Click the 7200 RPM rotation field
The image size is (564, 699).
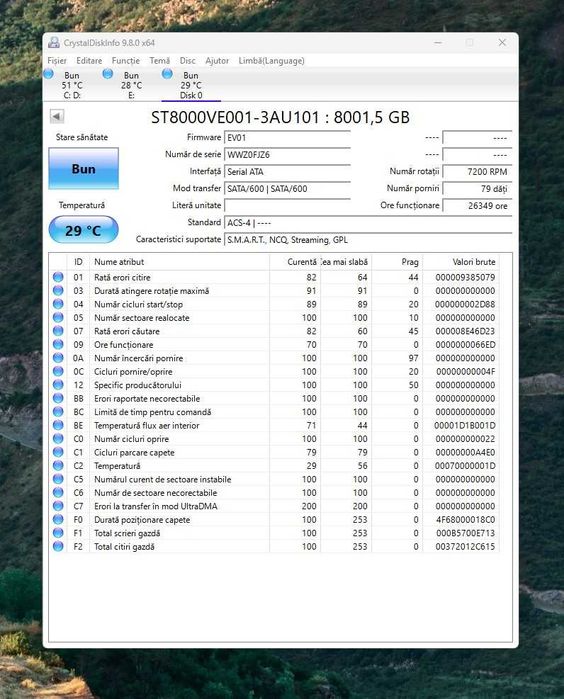point(477,172)
